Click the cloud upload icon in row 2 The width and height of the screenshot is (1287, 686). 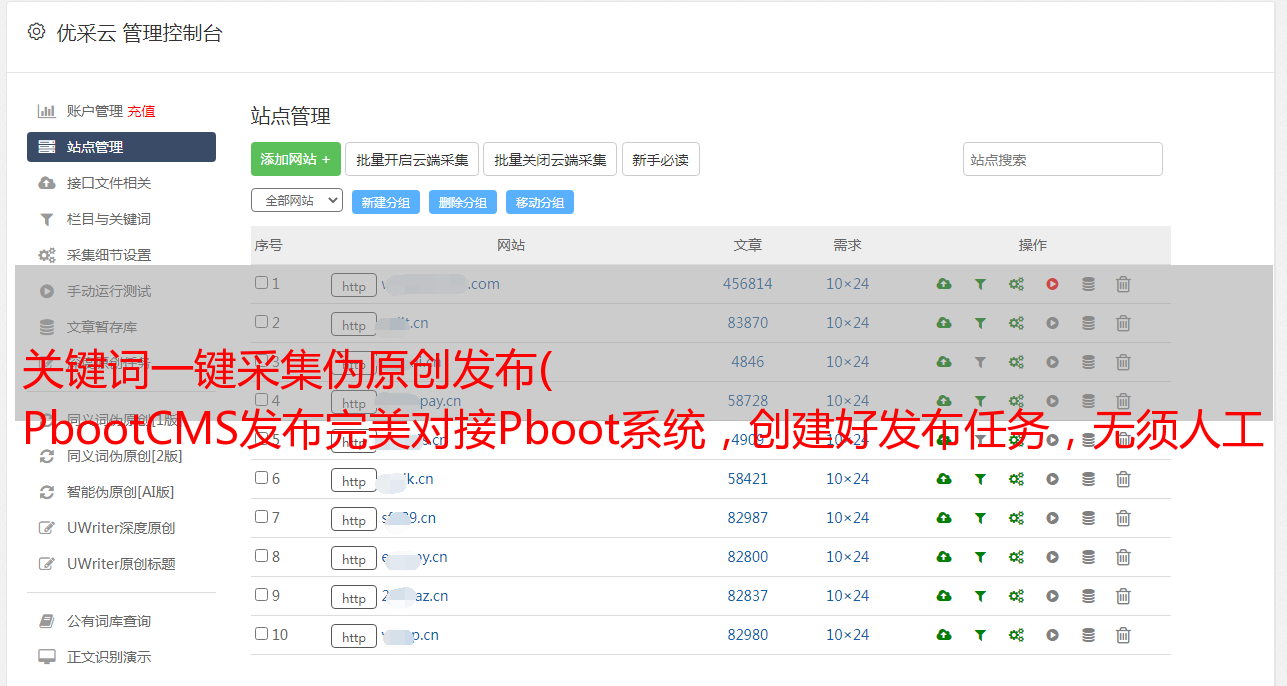[944, 323]
